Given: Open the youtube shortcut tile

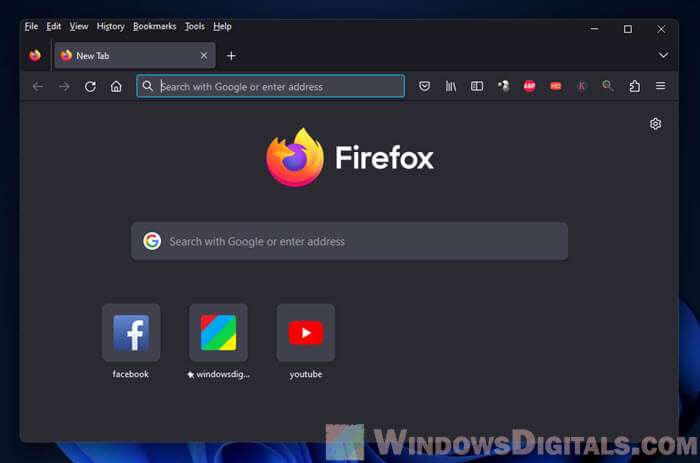Looking at the screenshot, I should tap(306, 333).
